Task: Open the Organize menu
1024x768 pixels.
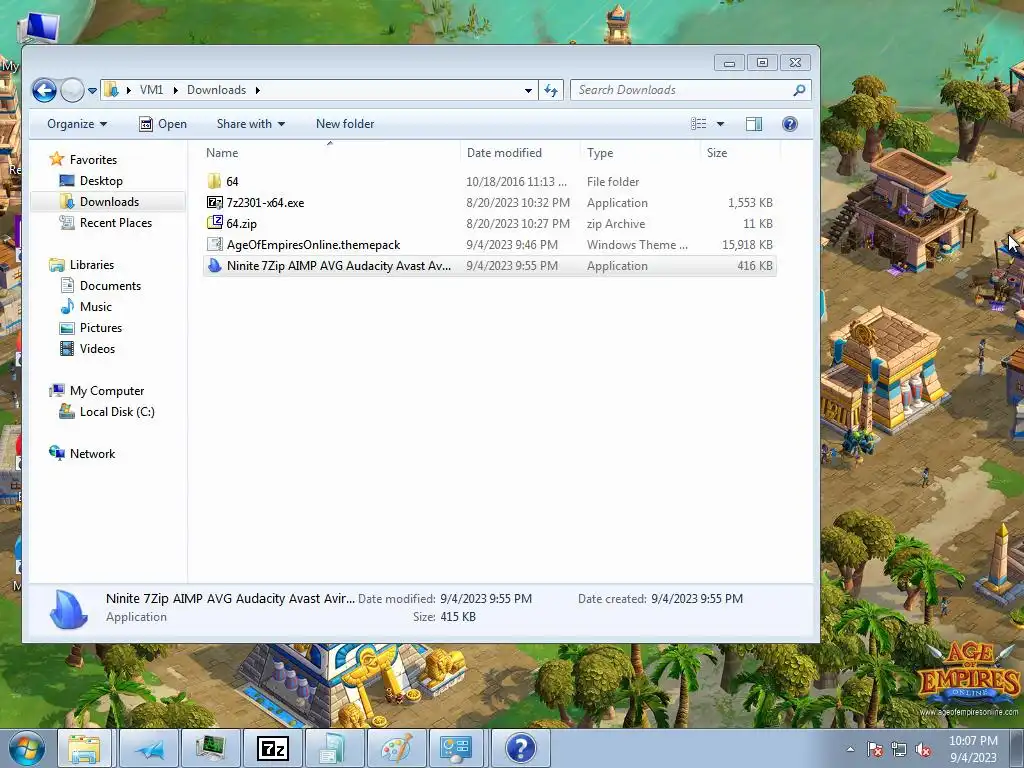Action: (x=76, y=124)
